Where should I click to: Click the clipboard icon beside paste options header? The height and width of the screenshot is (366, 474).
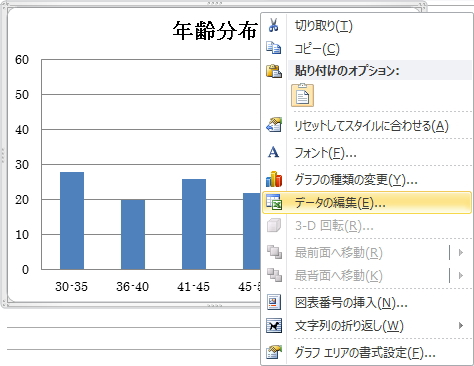click(x=274, y=71)
